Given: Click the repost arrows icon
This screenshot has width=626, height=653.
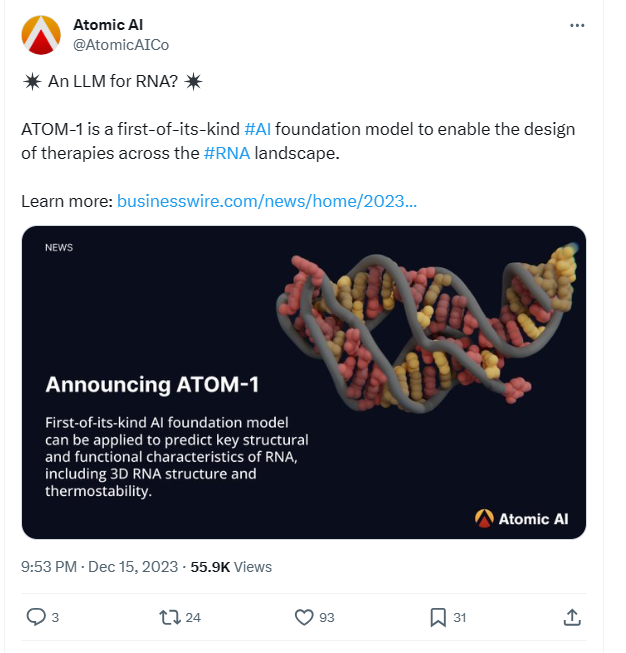Looking at the screenshot, I should click(170, 617).
